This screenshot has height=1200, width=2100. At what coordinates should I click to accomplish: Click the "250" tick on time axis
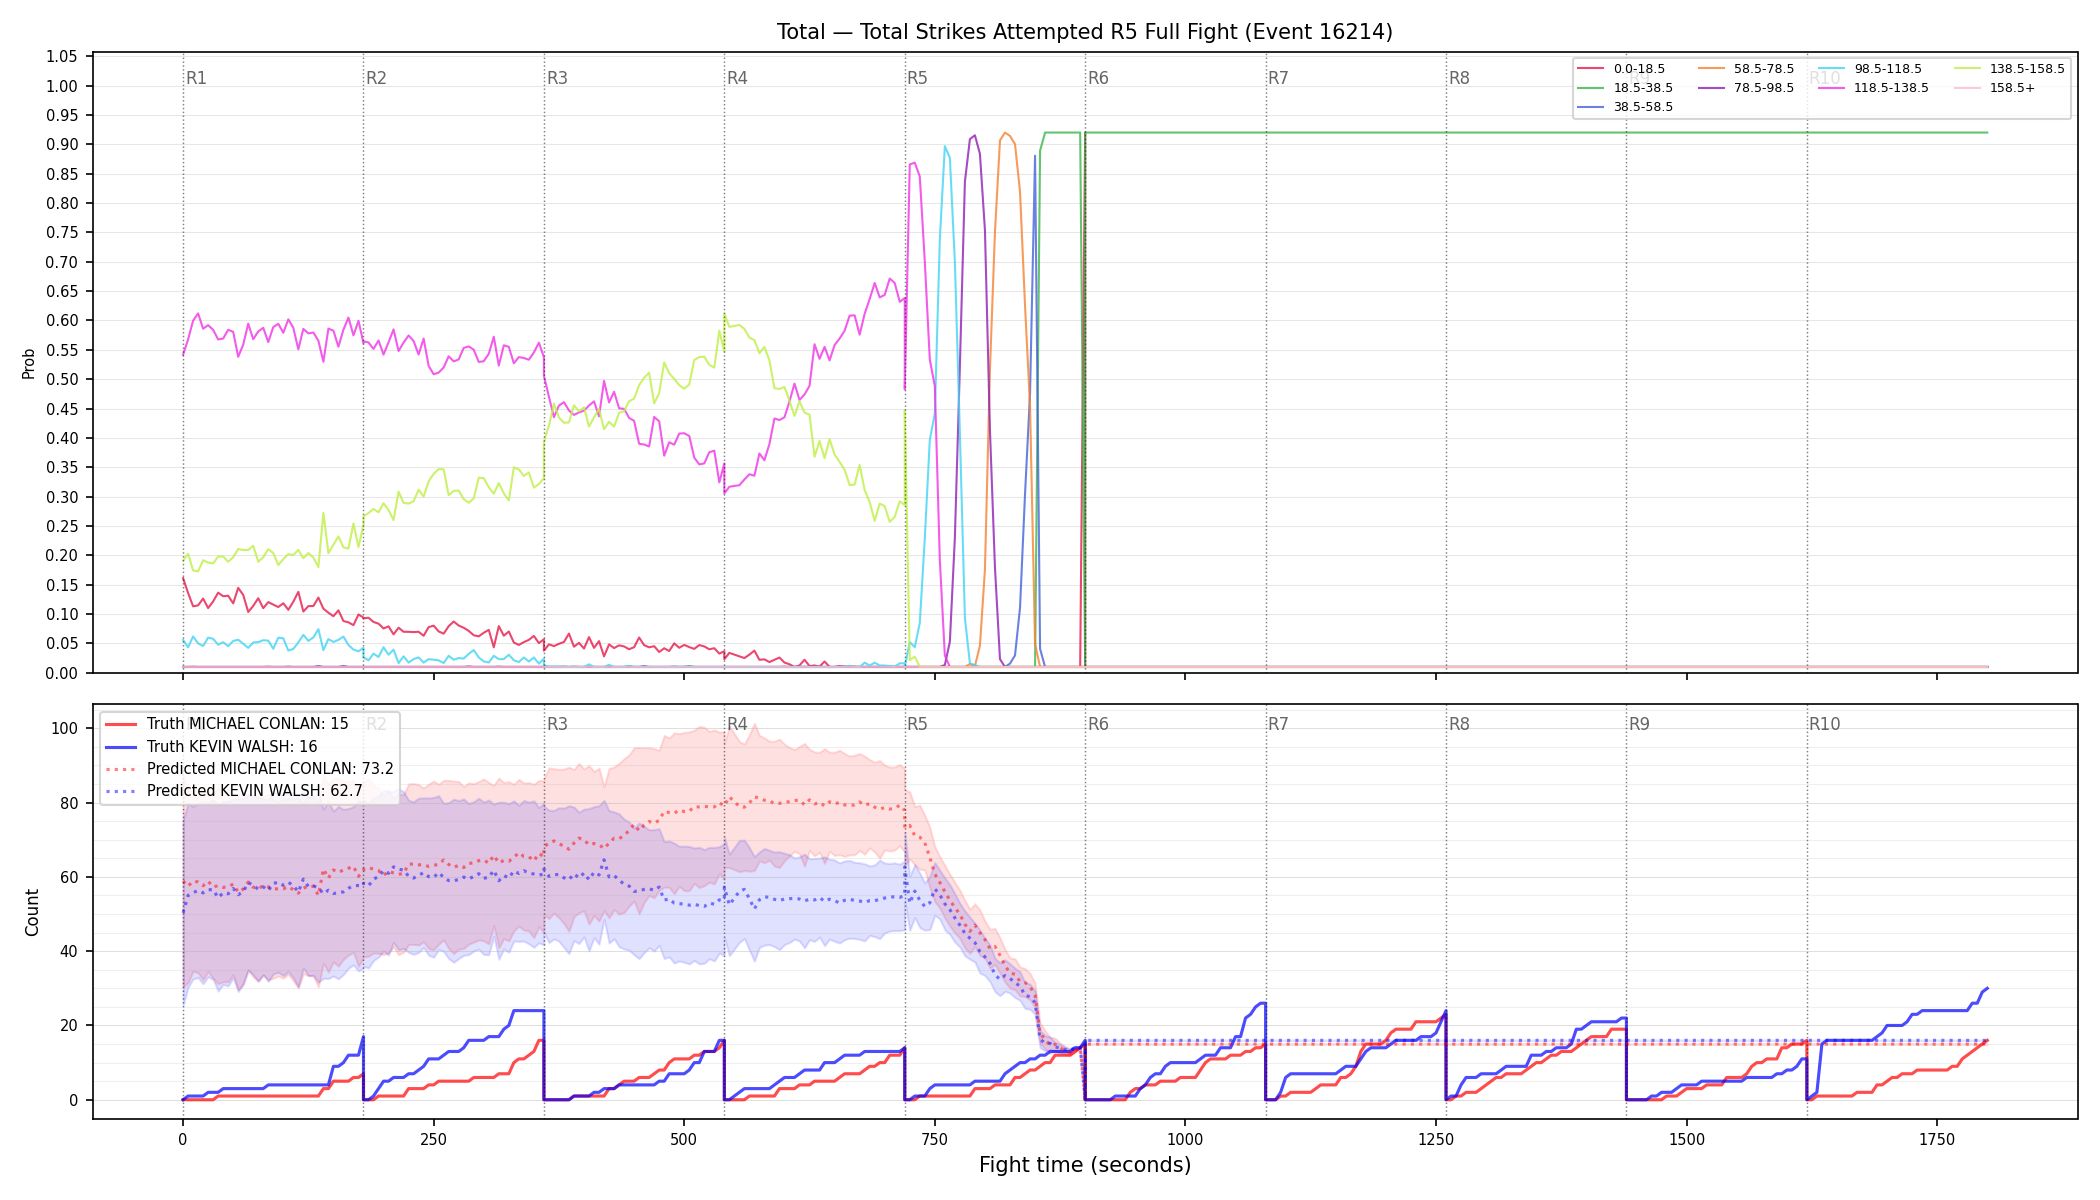pos(433,1139)
